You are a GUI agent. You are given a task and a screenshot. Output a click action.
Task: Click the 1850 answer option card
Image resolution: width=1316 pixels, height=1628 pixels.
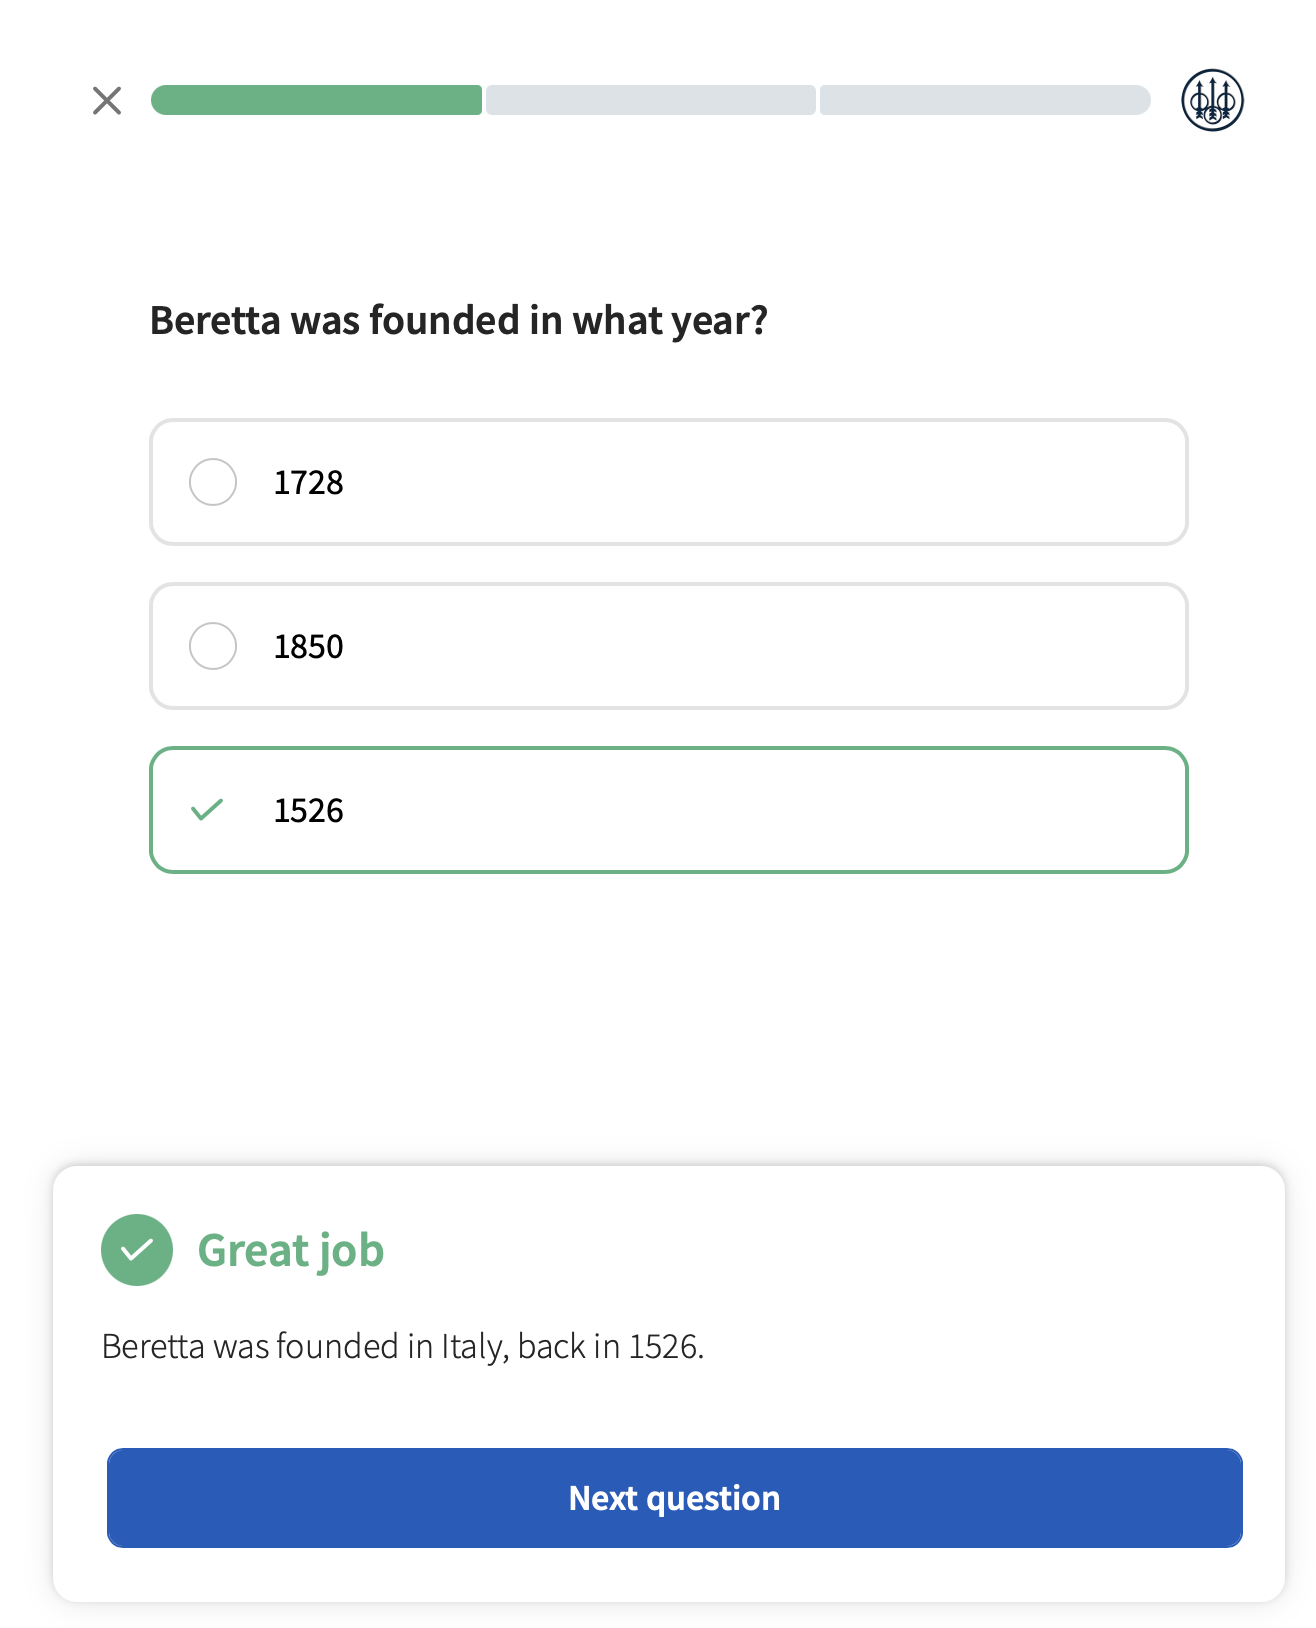pos(669,646)
